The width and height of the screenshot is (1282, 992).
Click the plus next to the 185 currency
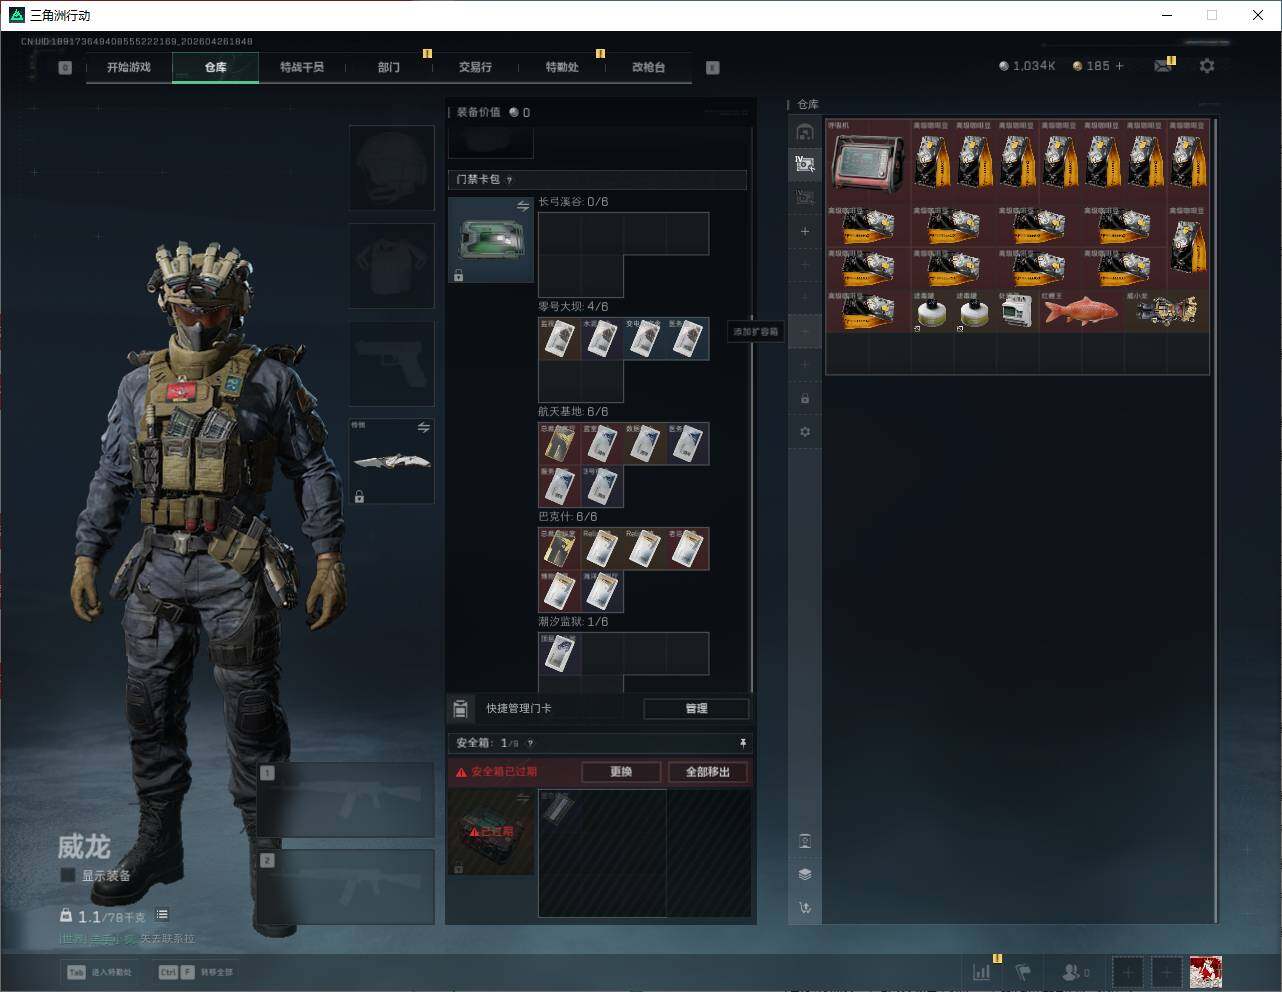(1120, 66)
